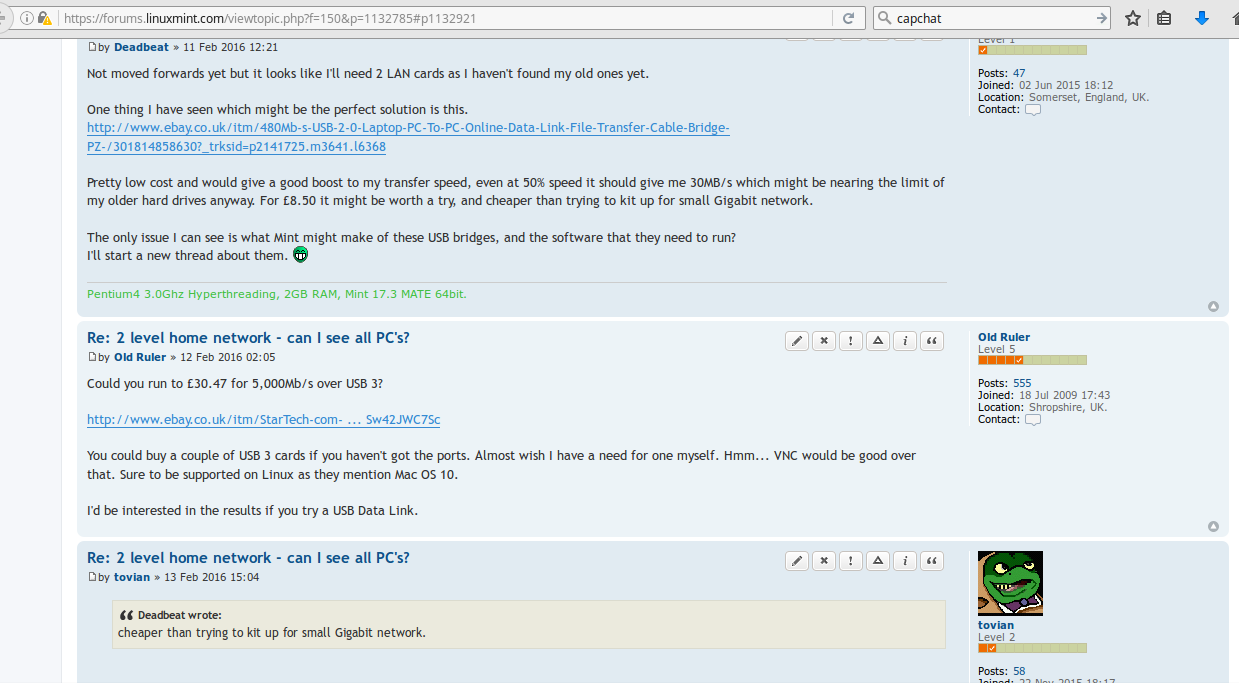Submit the search using the go arrow
Screen dimensions: 1239x683
[x=1101, y=18]
